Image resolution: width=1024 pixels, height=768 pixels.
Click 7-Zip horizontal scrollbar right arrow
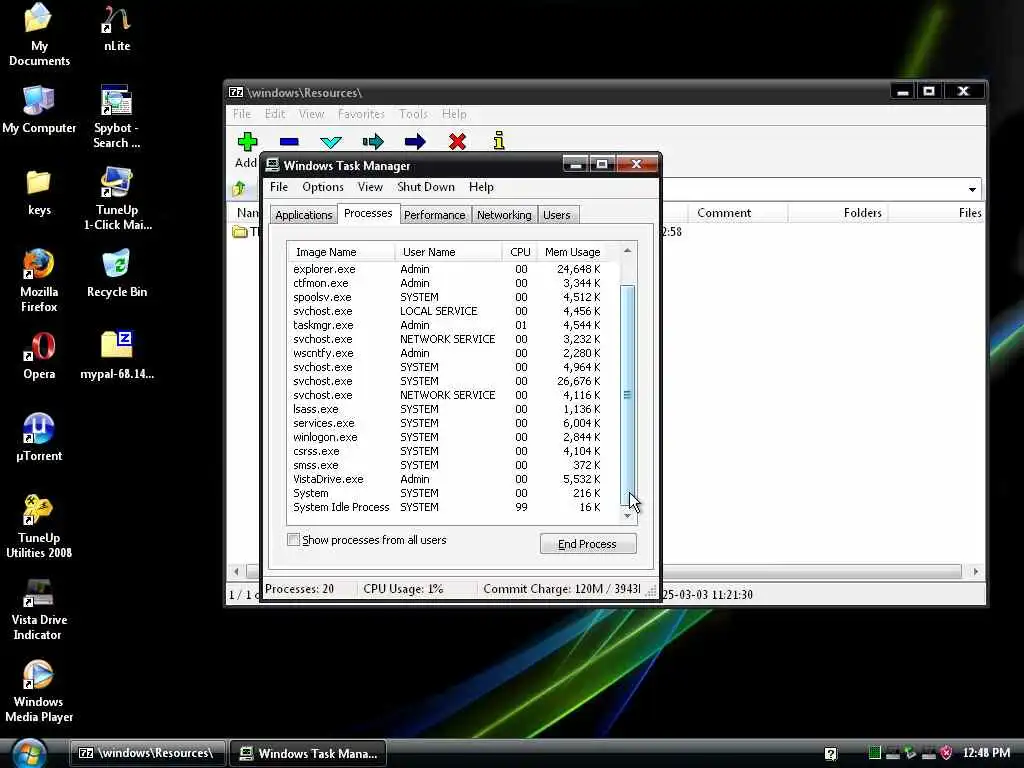click(x=976, y=571)
